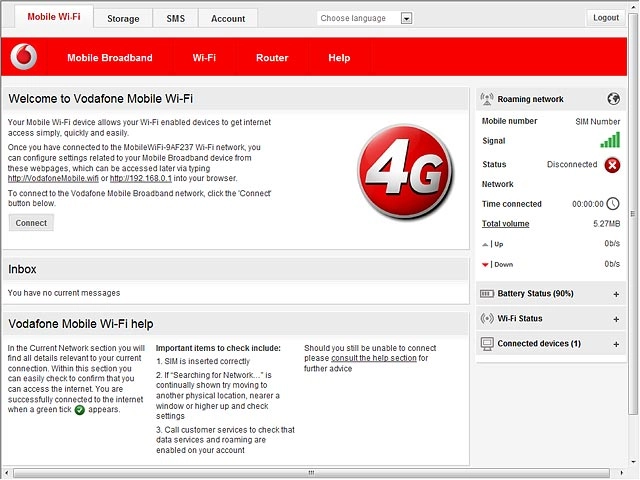
Task: Switch to the SMS tab
Action: pos(176,19)
